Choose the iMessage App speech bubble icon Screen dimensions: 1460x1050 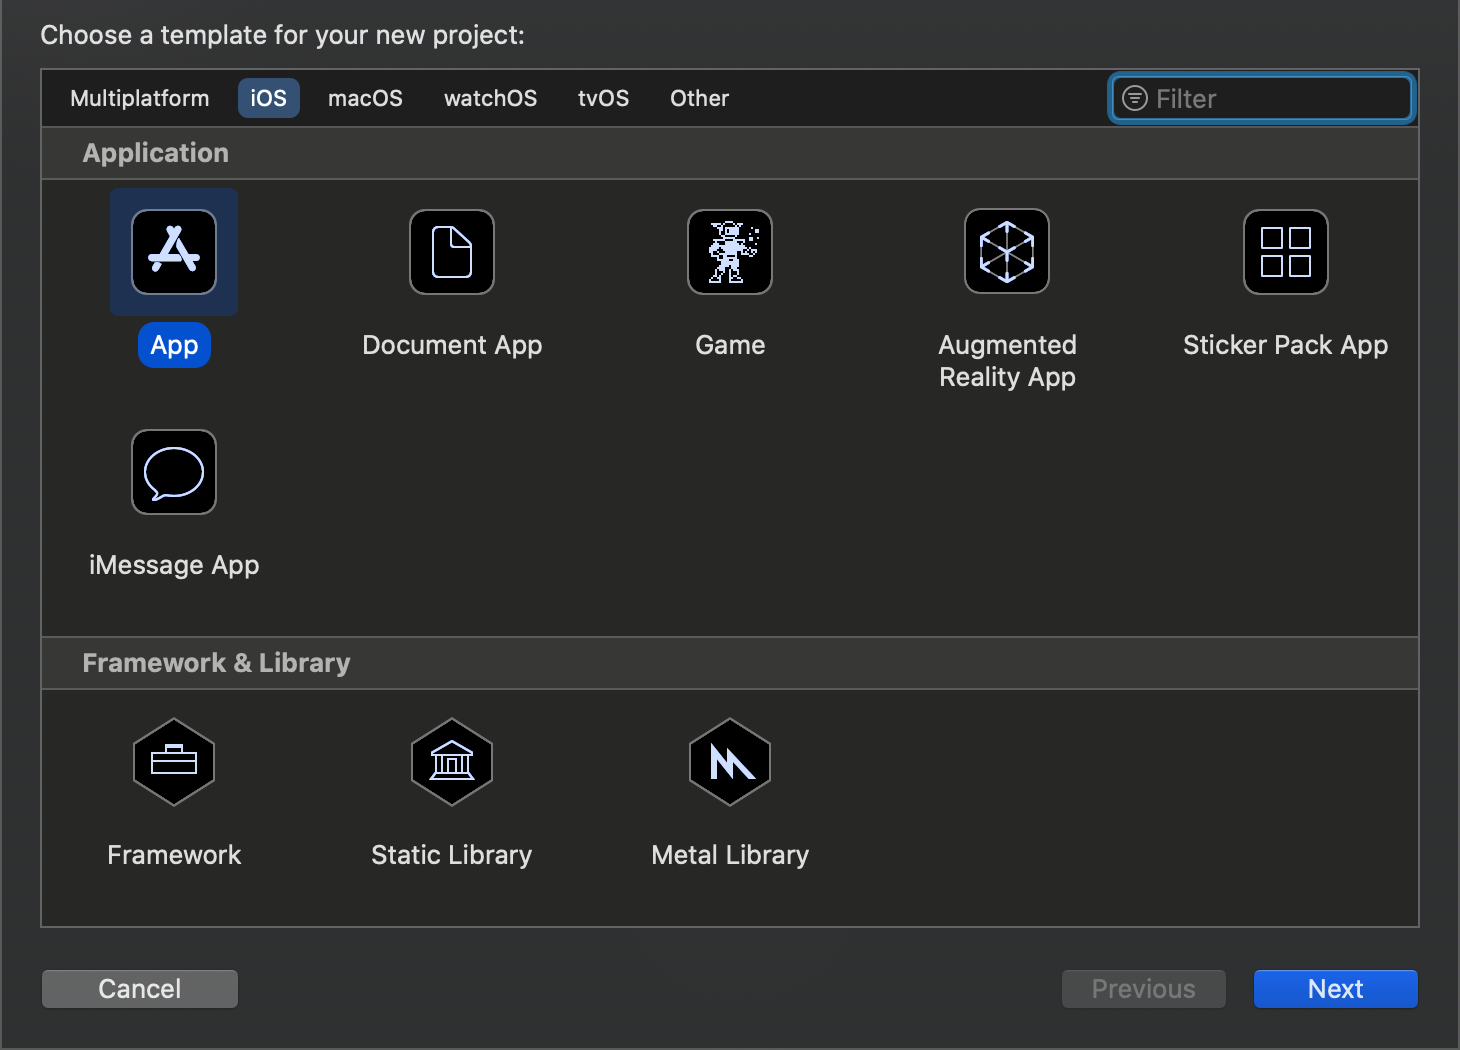tap(174, 472)
